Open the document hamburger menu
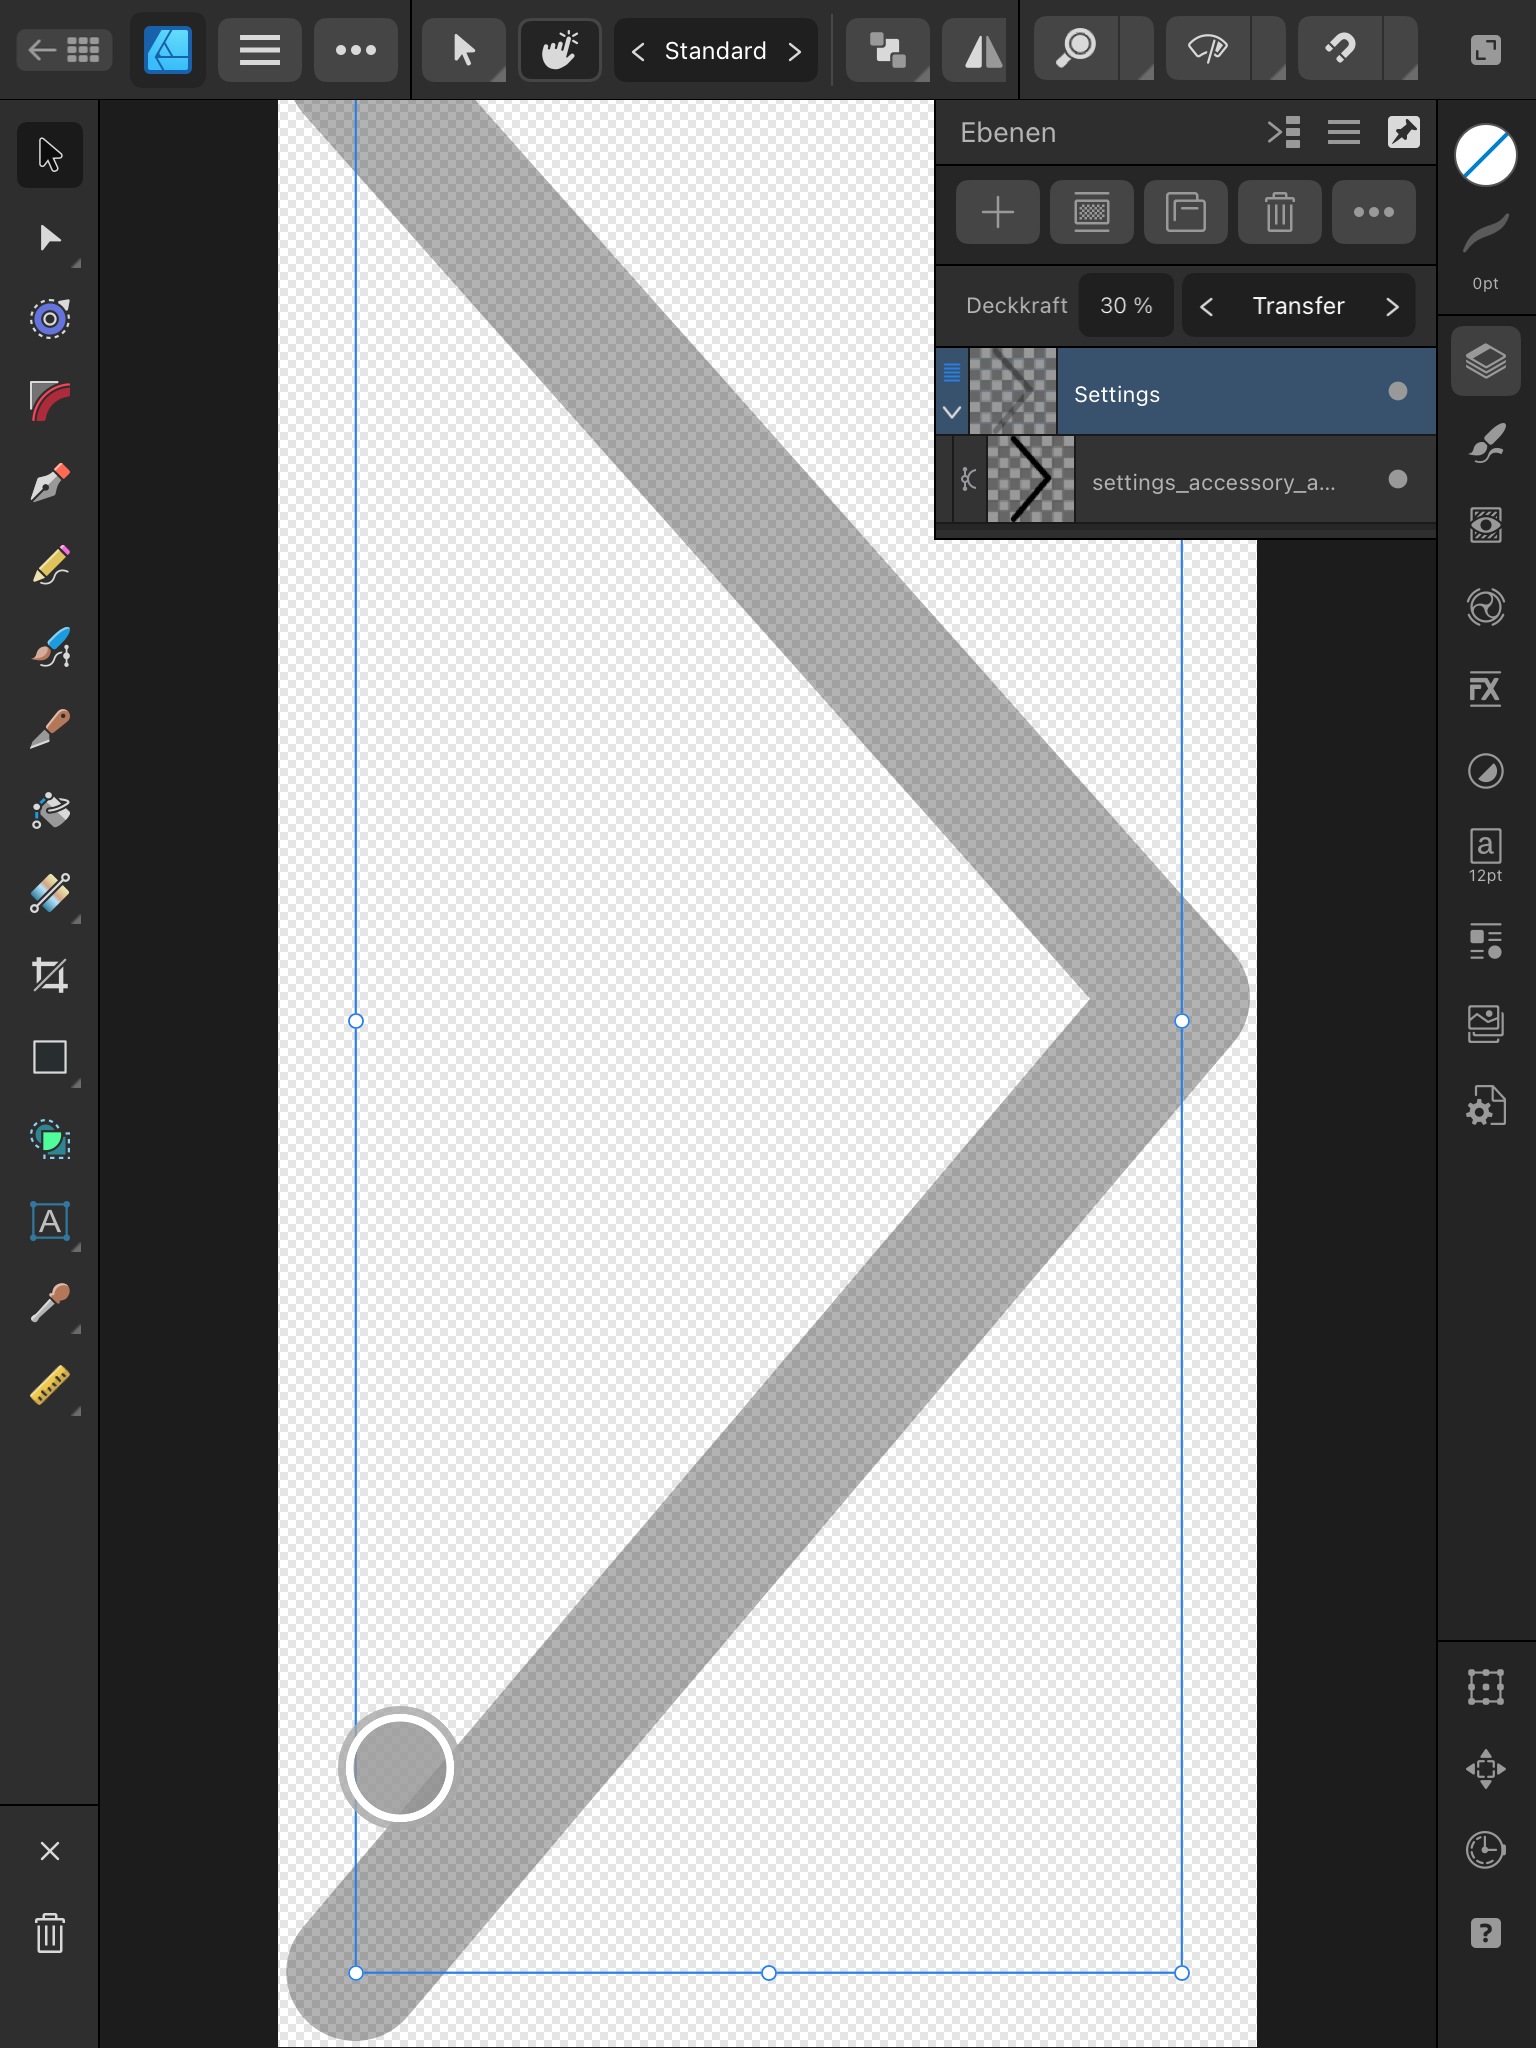This screenshot has width=1536, height=2048. click(x=260, y=50)
